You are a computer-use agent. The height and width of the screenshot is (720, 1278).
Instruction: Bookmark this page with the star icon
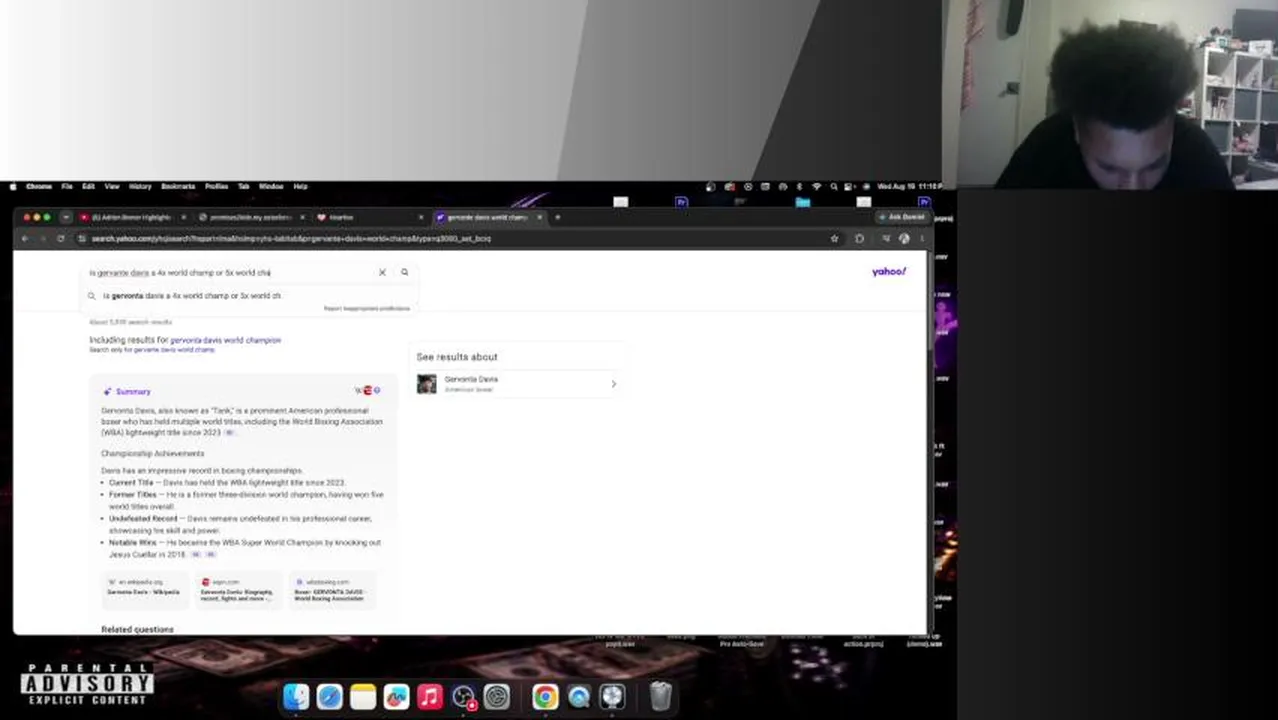[x=834, y=238]
